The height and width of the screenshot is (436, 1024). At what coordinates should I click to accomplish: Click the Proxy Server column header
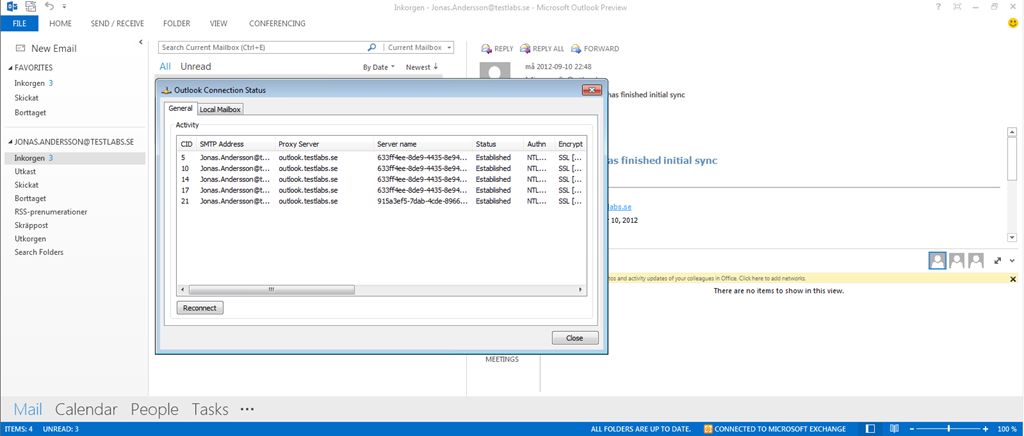point(323,144)
